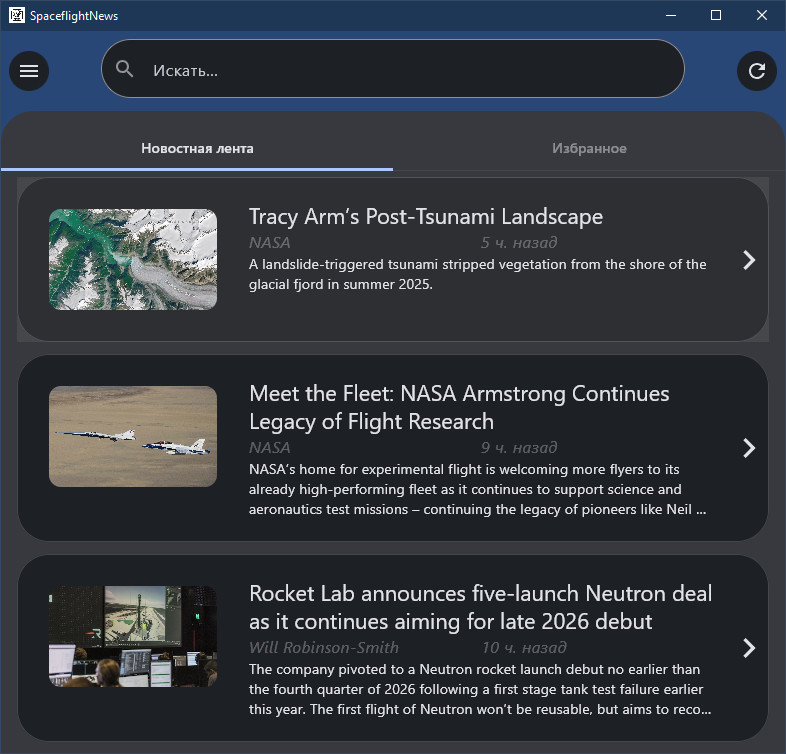Minimize the SpaceflightNews window
The width and height of the screenshot is (786, 754).
[671, 16]
